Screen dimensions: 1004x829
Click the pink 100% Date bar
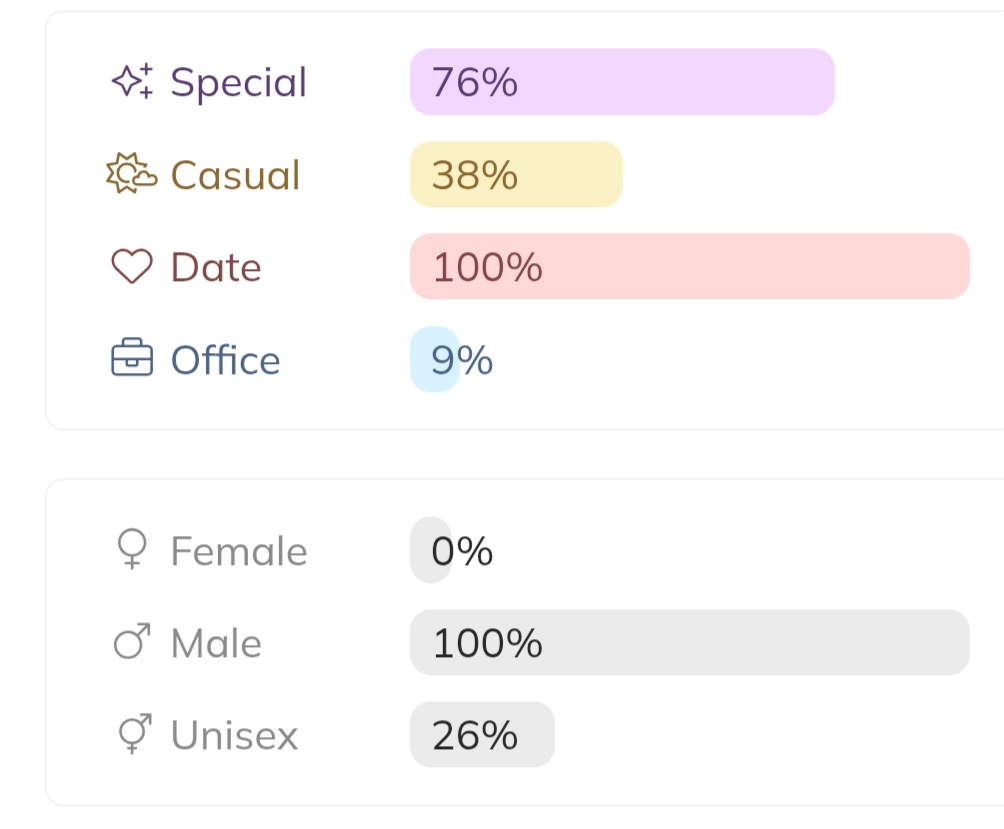690,267
